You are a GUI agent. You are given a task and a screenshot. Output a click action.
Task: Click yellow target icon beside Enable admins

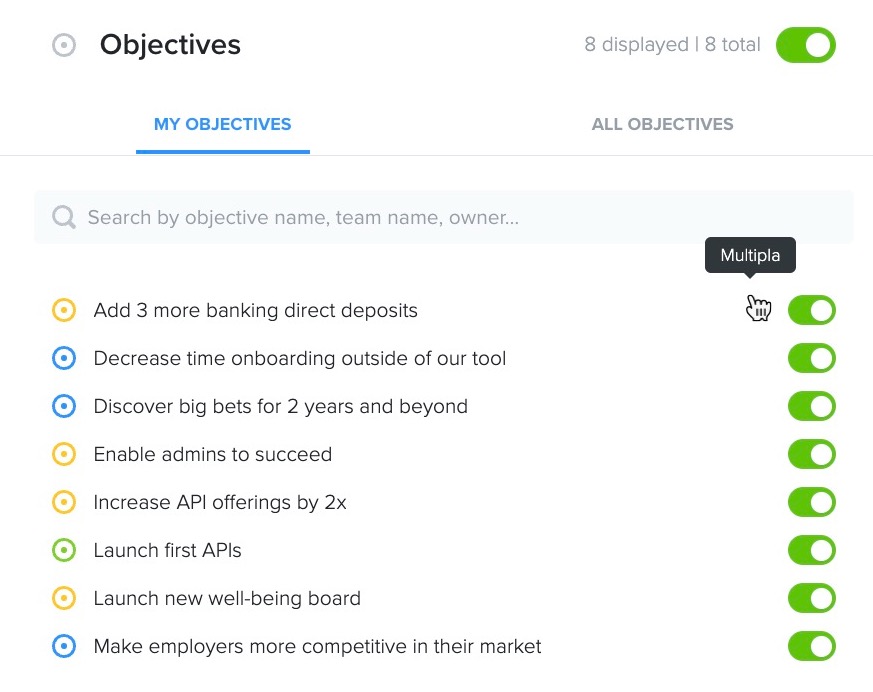point(64,454)
